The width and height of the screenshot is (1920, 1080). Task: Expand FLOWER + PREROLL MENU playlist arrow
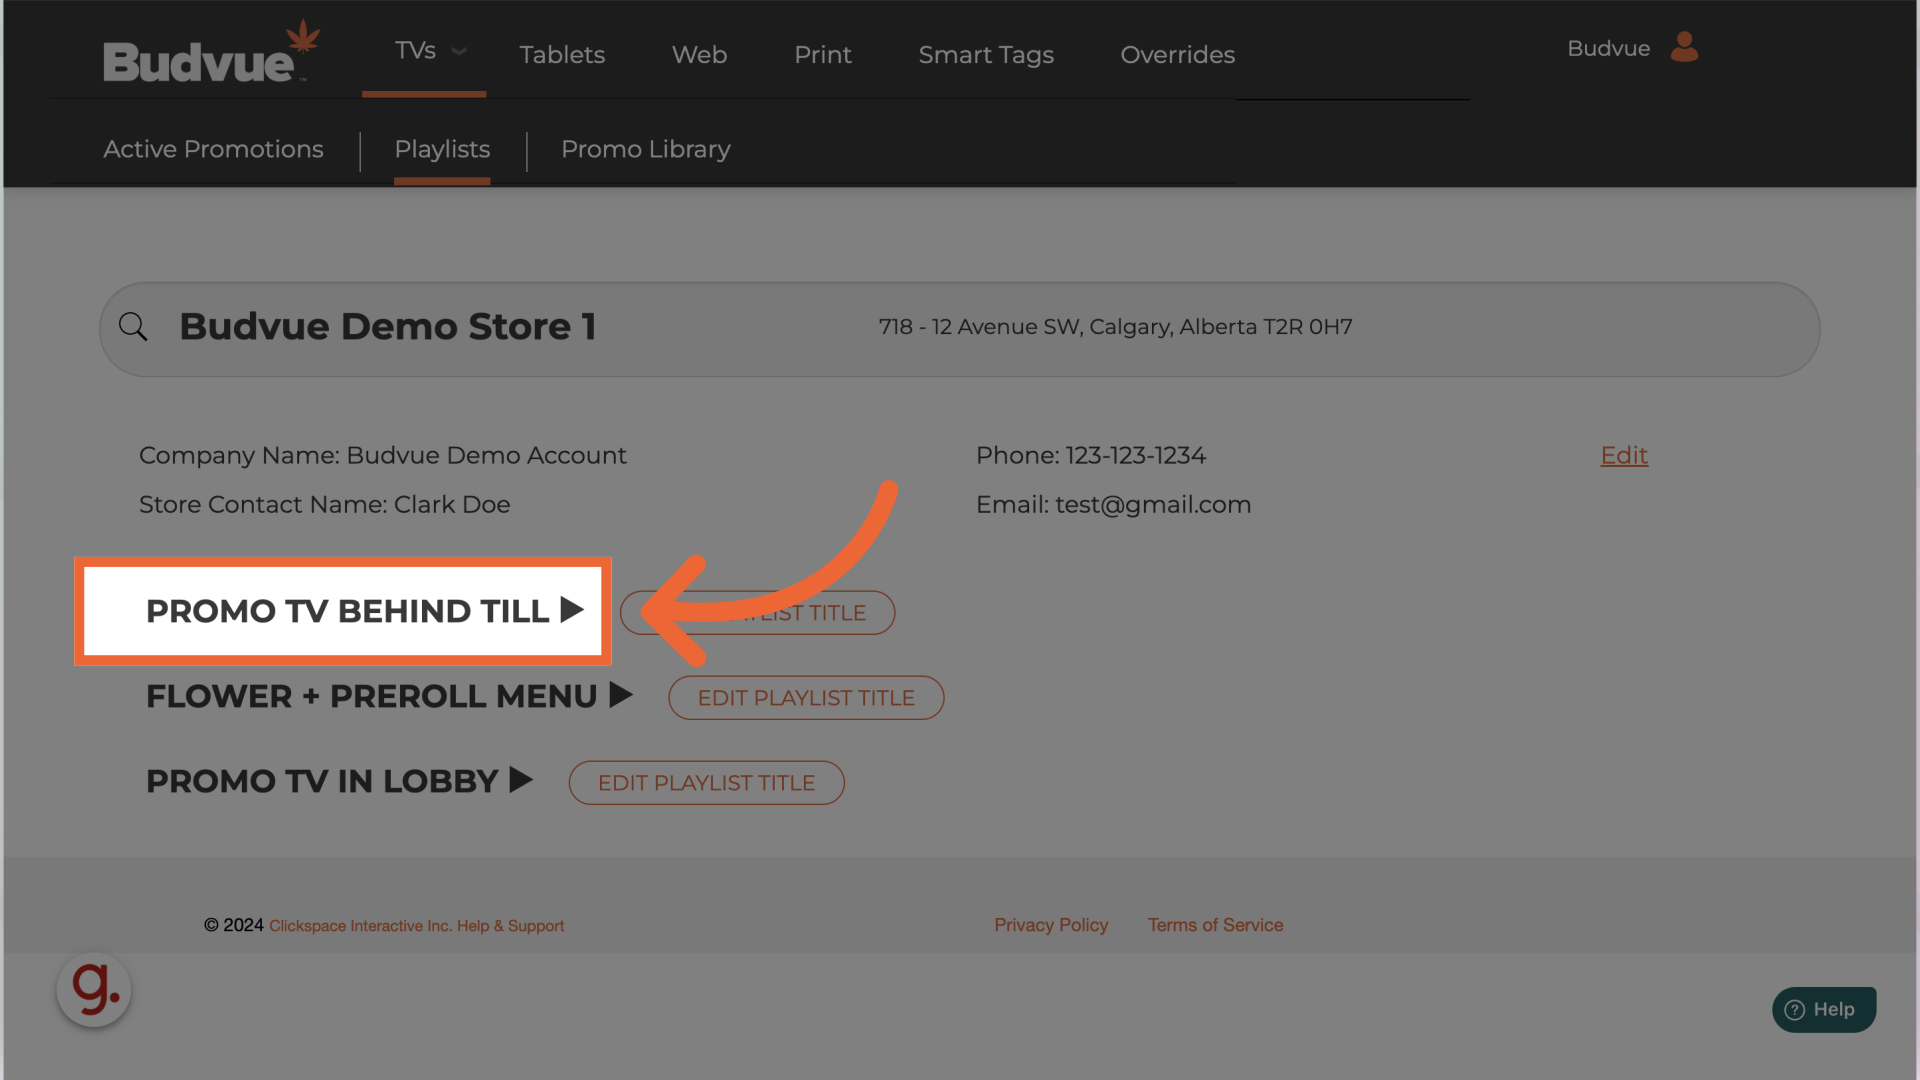point(621,695)
